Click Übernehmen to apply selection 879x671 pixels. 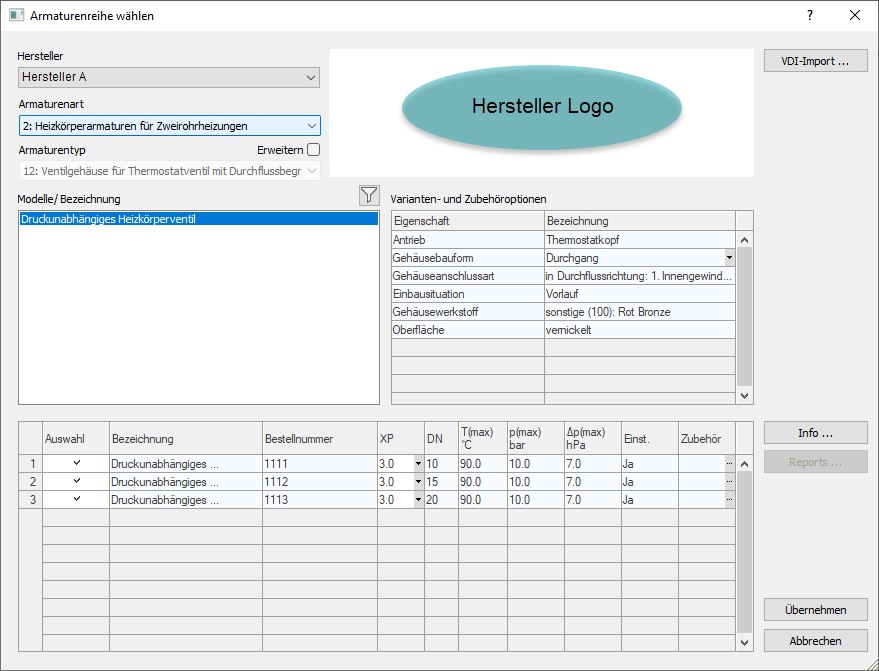click(x=816, y=610)
